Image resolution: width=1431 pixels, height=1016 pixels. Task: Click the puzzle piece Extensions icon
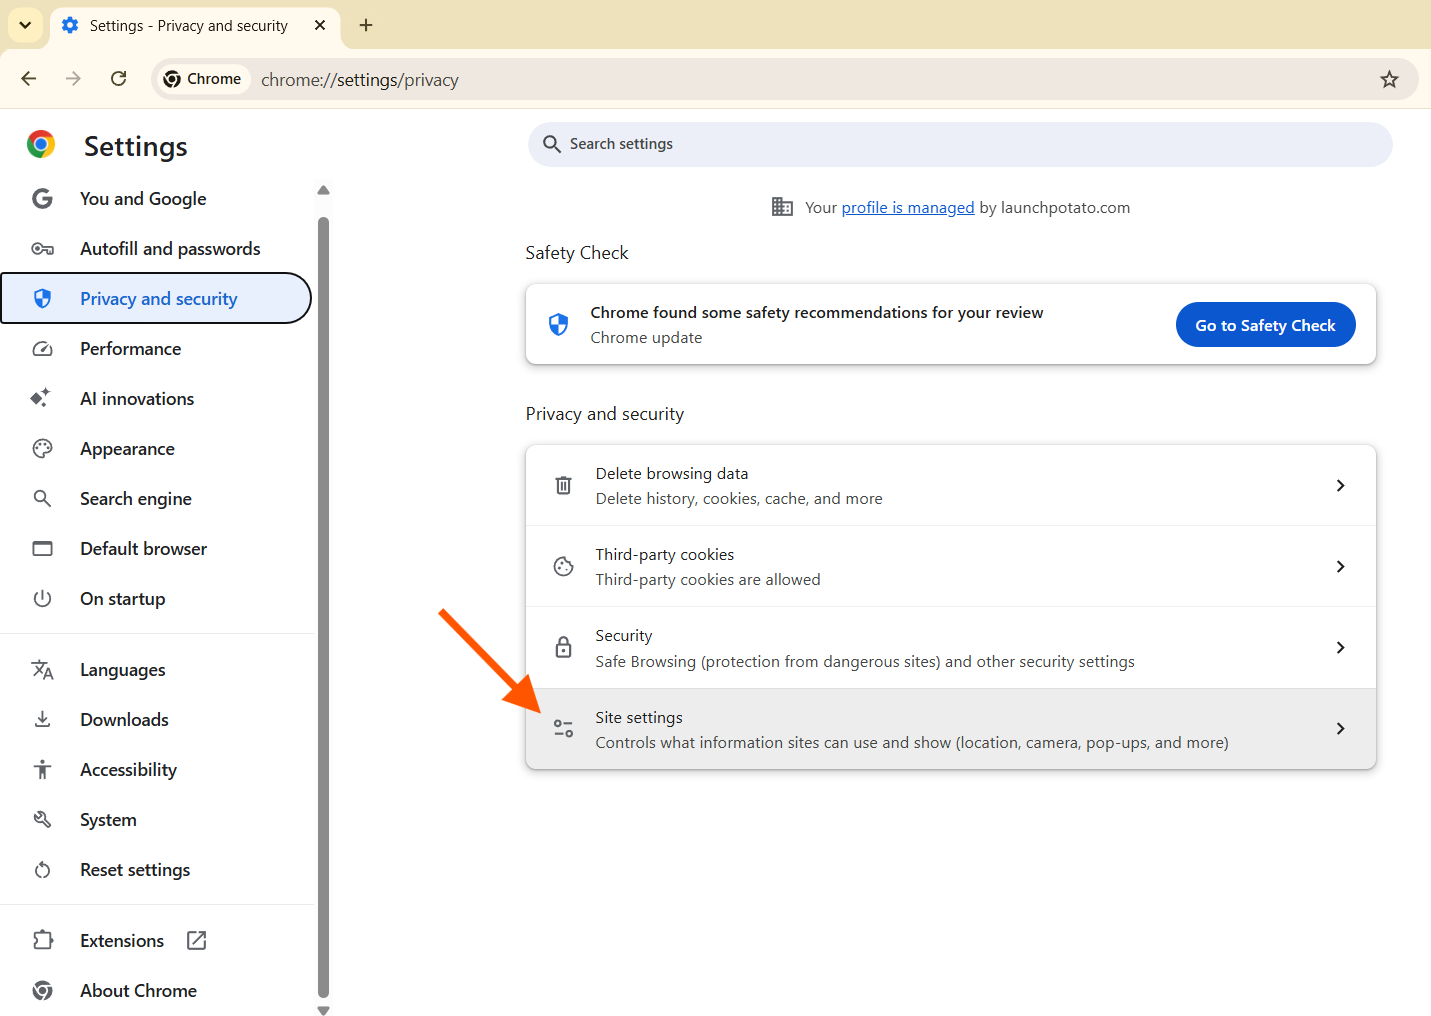pos(42,940)
